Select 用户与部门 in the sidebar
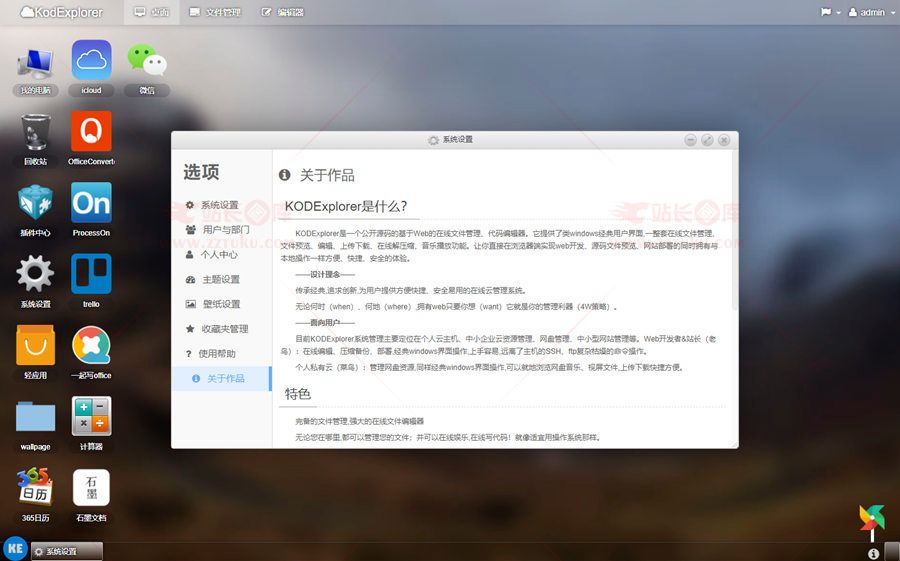The width and height of the screenshot is (900, 561). coord(221,230)
